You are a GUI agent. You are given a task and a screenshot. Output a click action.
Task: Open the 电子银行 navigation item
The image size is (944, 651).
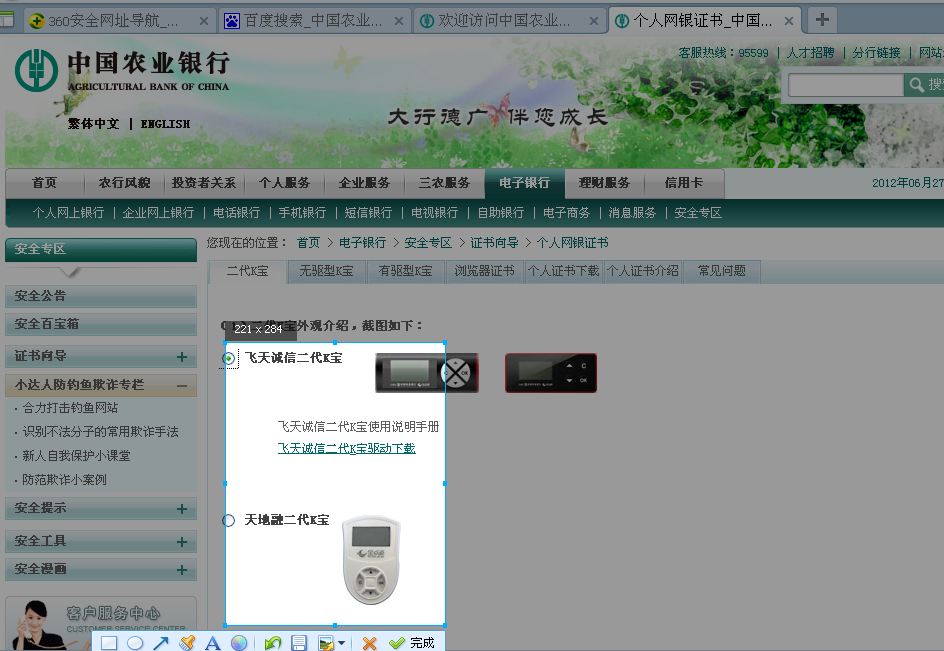(524, 183)
